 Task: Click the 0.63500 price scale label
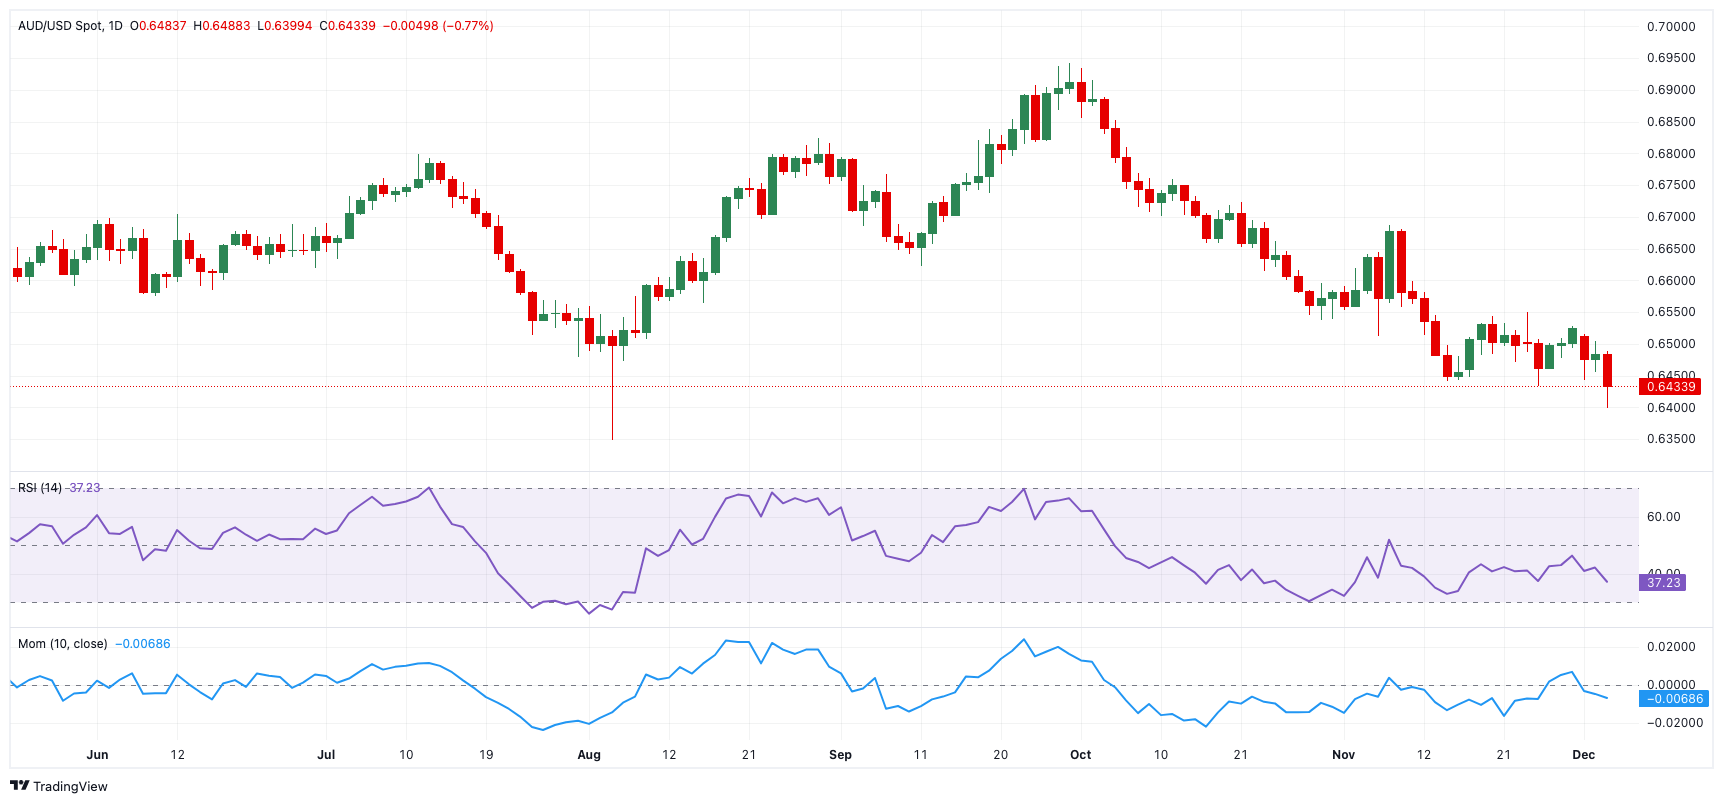coord(1671,439)
